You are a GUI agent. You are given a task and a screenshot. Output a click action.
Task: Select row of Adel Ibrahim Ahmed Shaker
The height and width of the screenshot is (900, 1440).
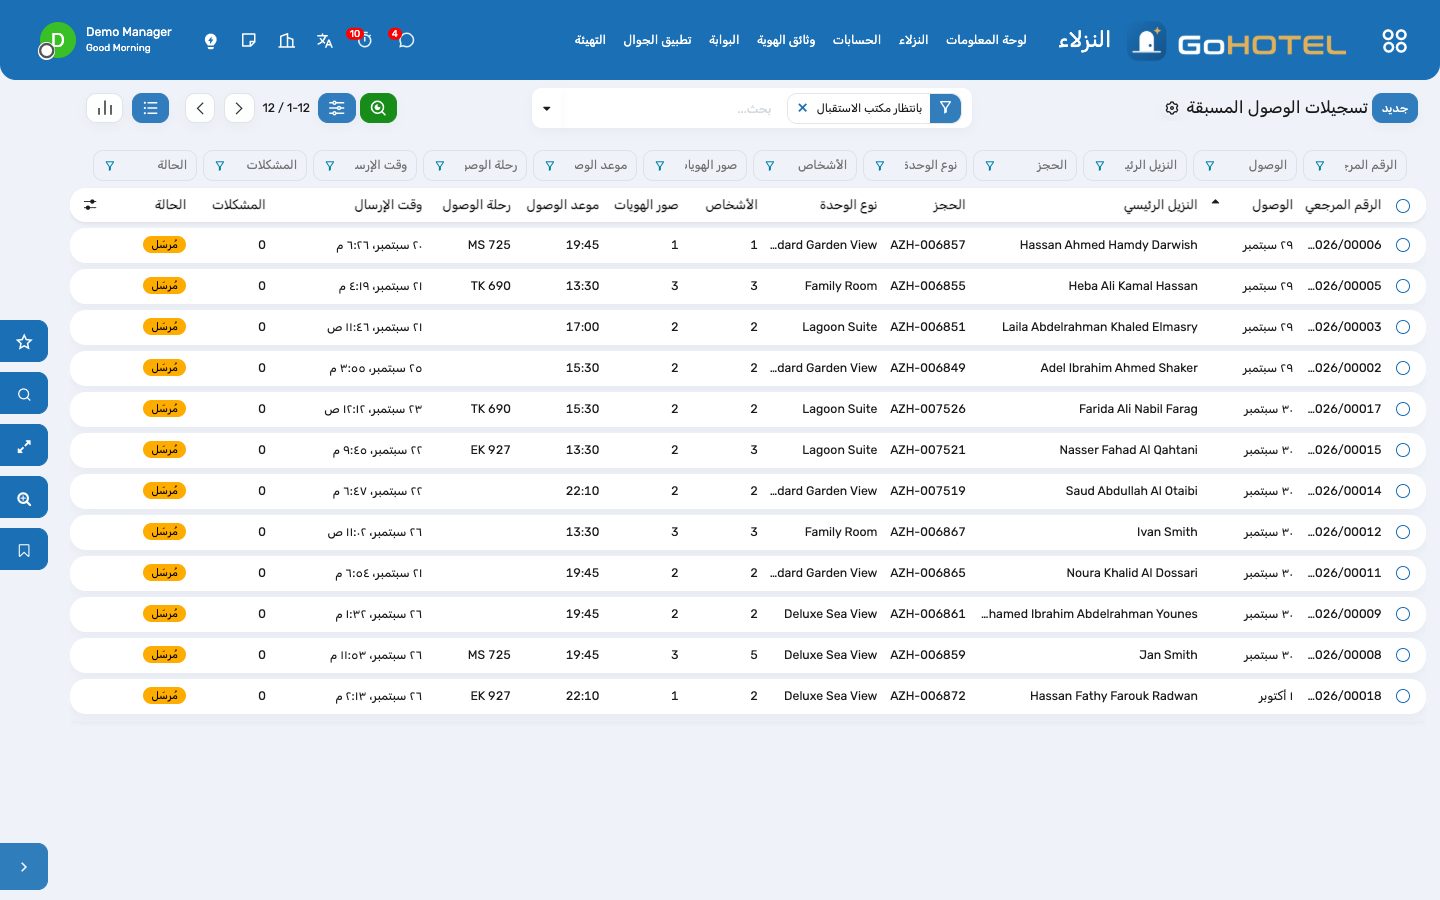pos(1403,368)
